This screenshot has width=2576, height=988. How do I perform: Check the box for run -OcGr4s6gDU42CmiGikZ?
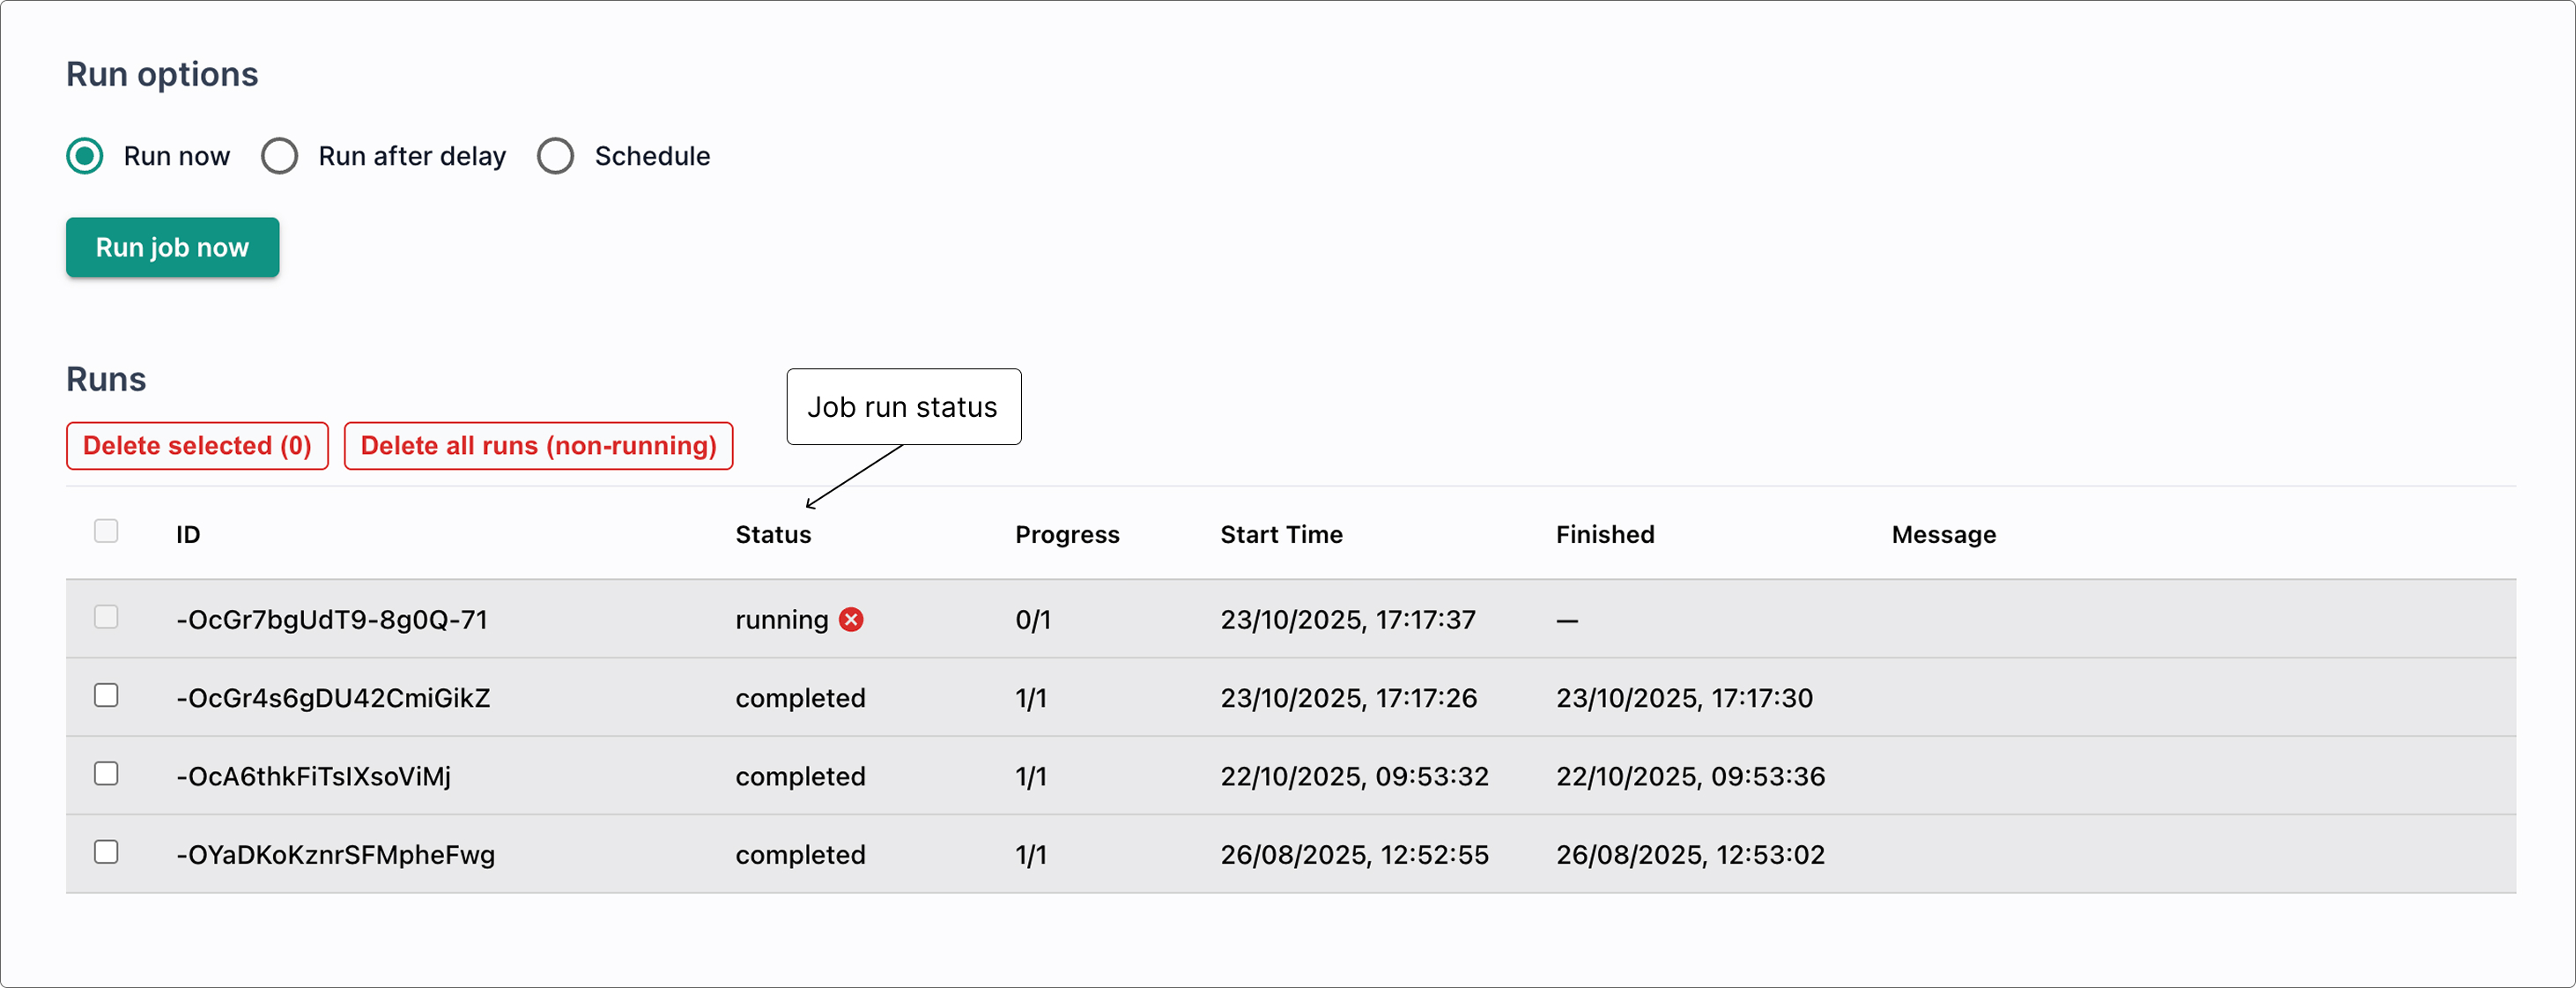(106, 695)
